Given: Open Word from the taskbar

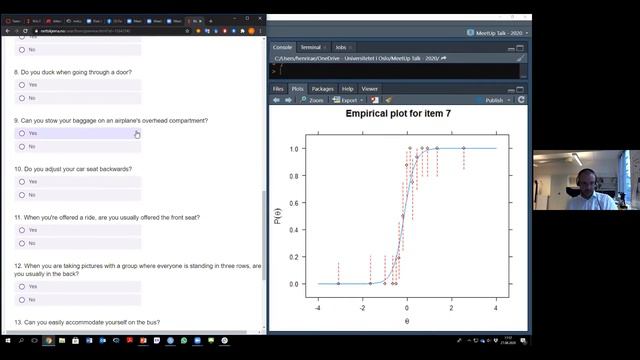Looking at the screenshot, I should [x=89, y=340].
